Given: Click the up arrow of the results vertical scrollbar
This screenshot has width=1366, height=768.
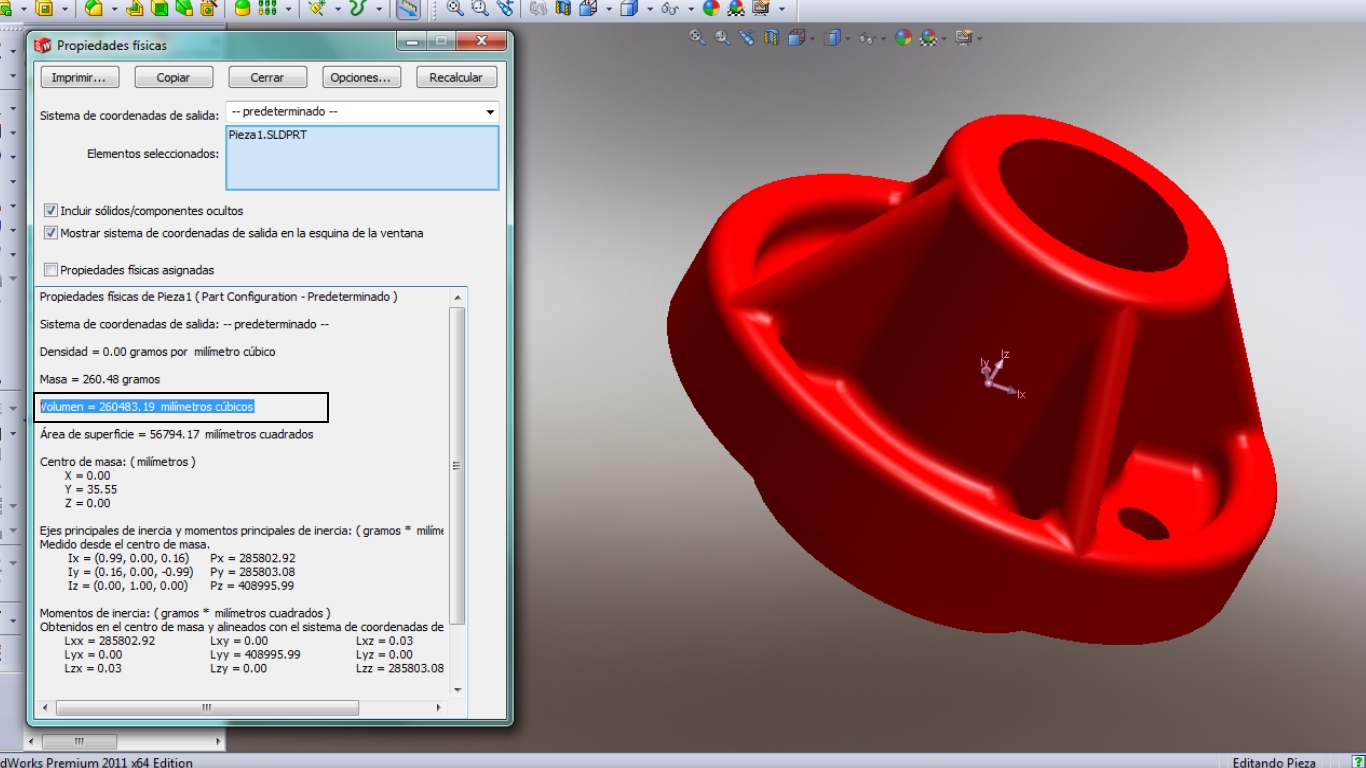Looking at the screenshot, I should pos(457,297).
